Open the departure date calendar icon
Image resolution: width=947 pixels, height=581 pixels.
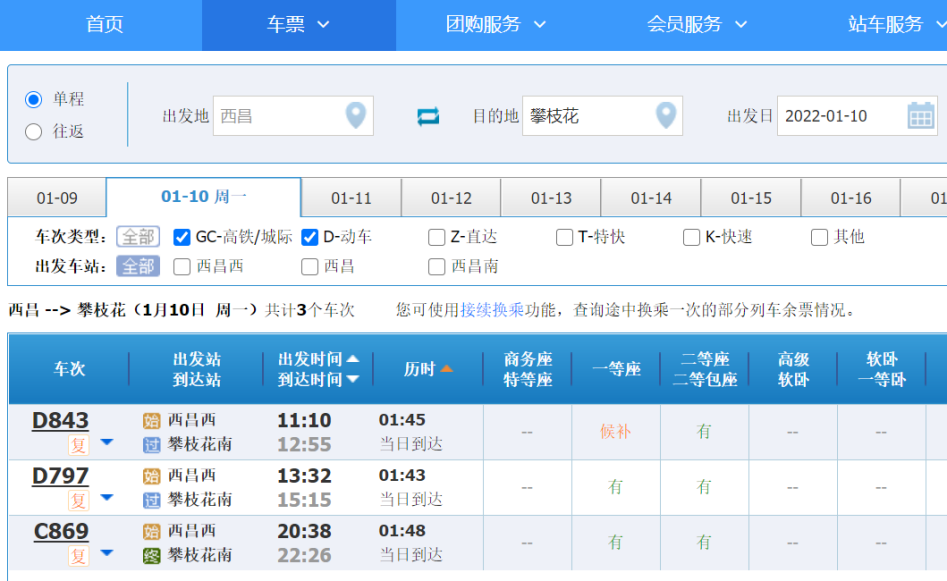tap(921, 116)
